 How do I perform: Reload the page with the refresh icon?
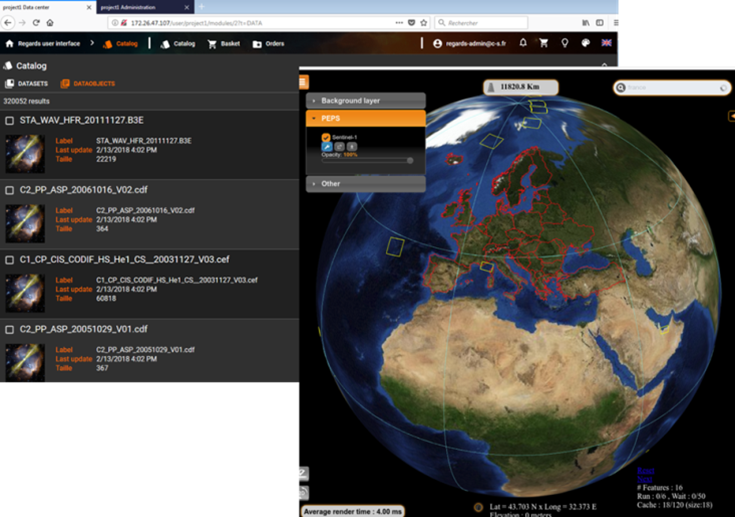point(36,22)
